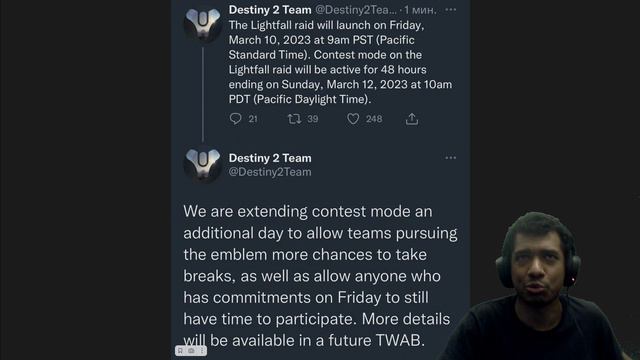Image resolution: width=640 pixels, height=360 pixels.
Task: Click the Destiny 2 Team avatar on the first tweet
Action: pos(202,25)
